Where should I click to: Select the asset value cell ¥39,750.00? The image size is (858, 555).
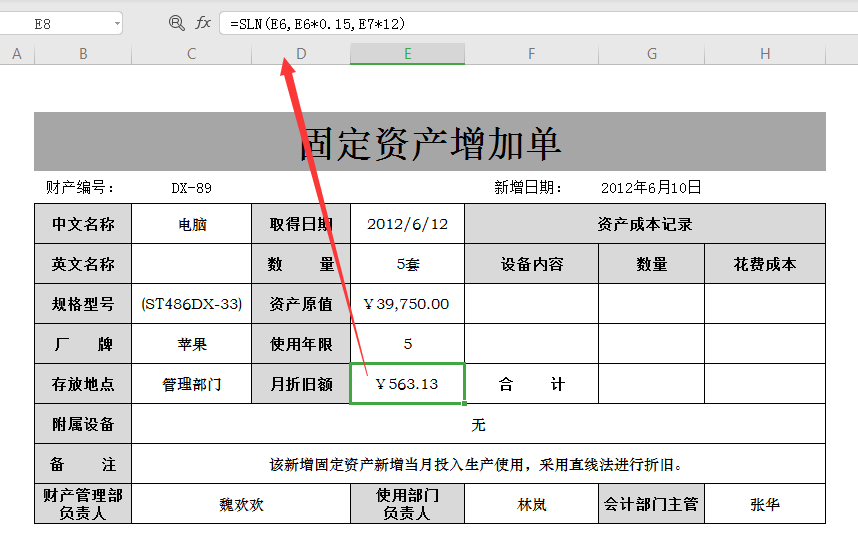[408, 304]
